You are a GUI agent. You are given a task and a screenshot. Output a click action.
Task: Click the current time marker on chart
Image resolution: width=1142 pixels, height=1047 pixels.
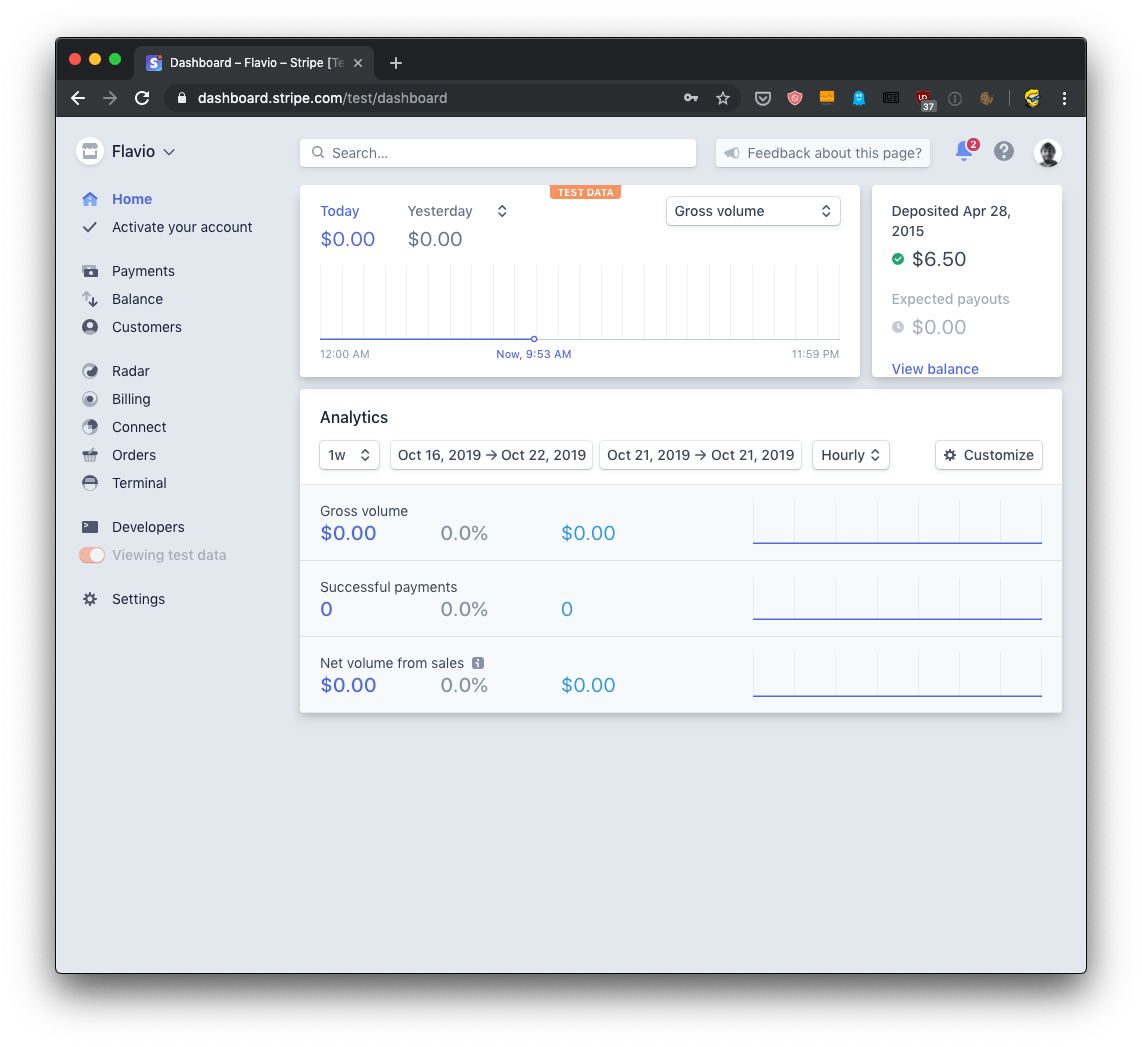point(534,339)
